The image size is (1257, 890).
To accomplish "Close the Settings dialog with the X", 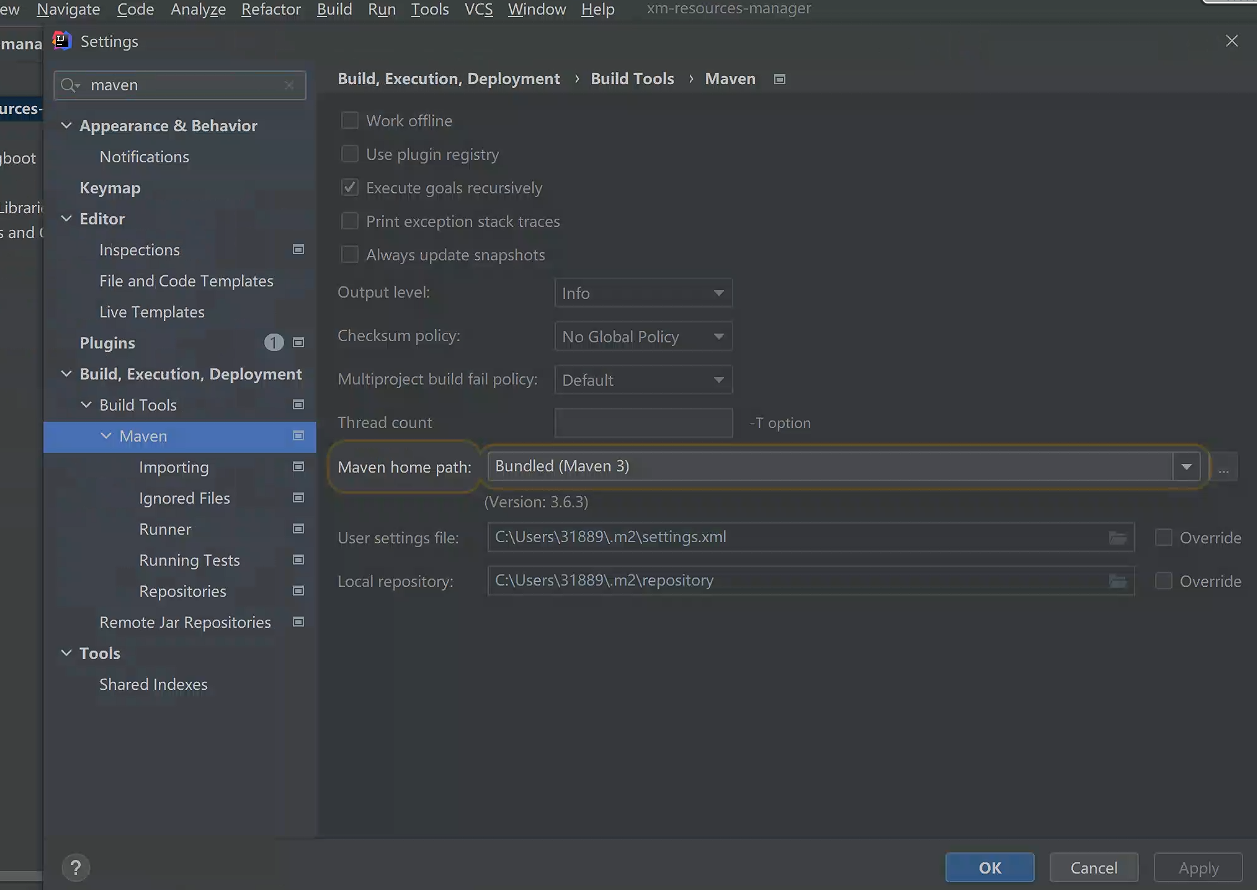I will [1231, 41].
